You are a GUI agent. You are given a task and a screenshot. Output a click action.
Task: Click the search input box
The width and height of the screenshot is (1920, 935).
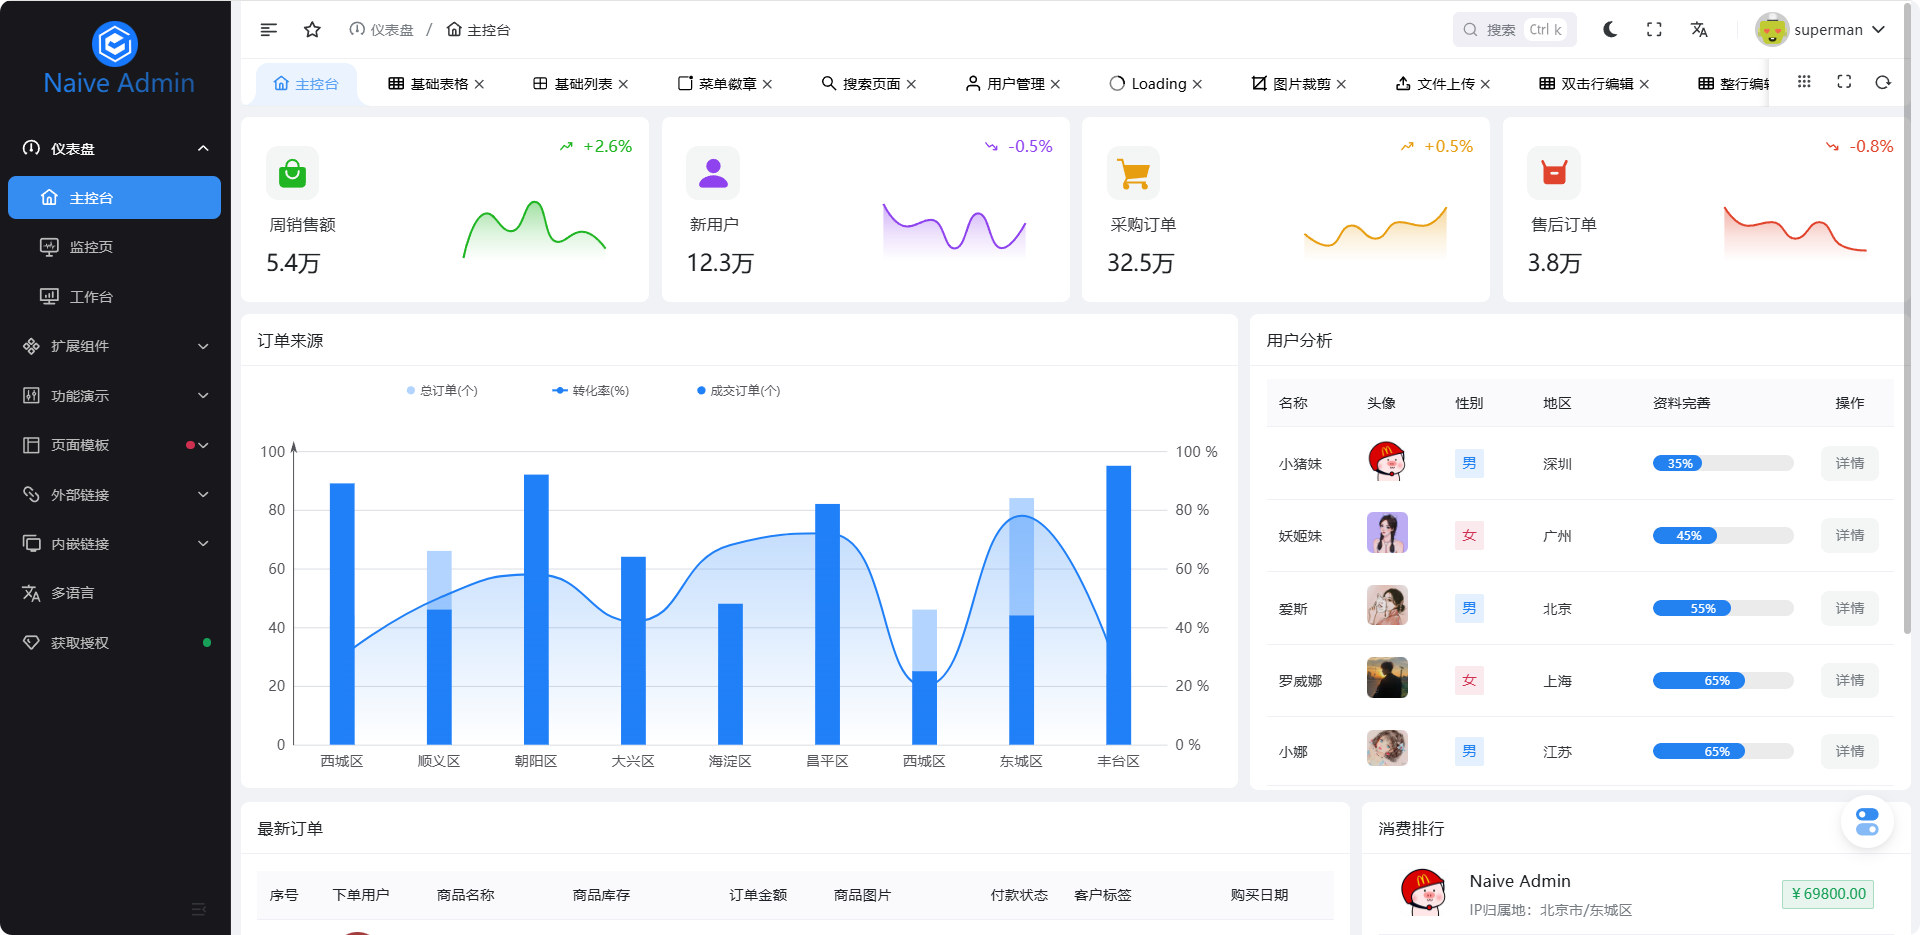coord(1513,30)
